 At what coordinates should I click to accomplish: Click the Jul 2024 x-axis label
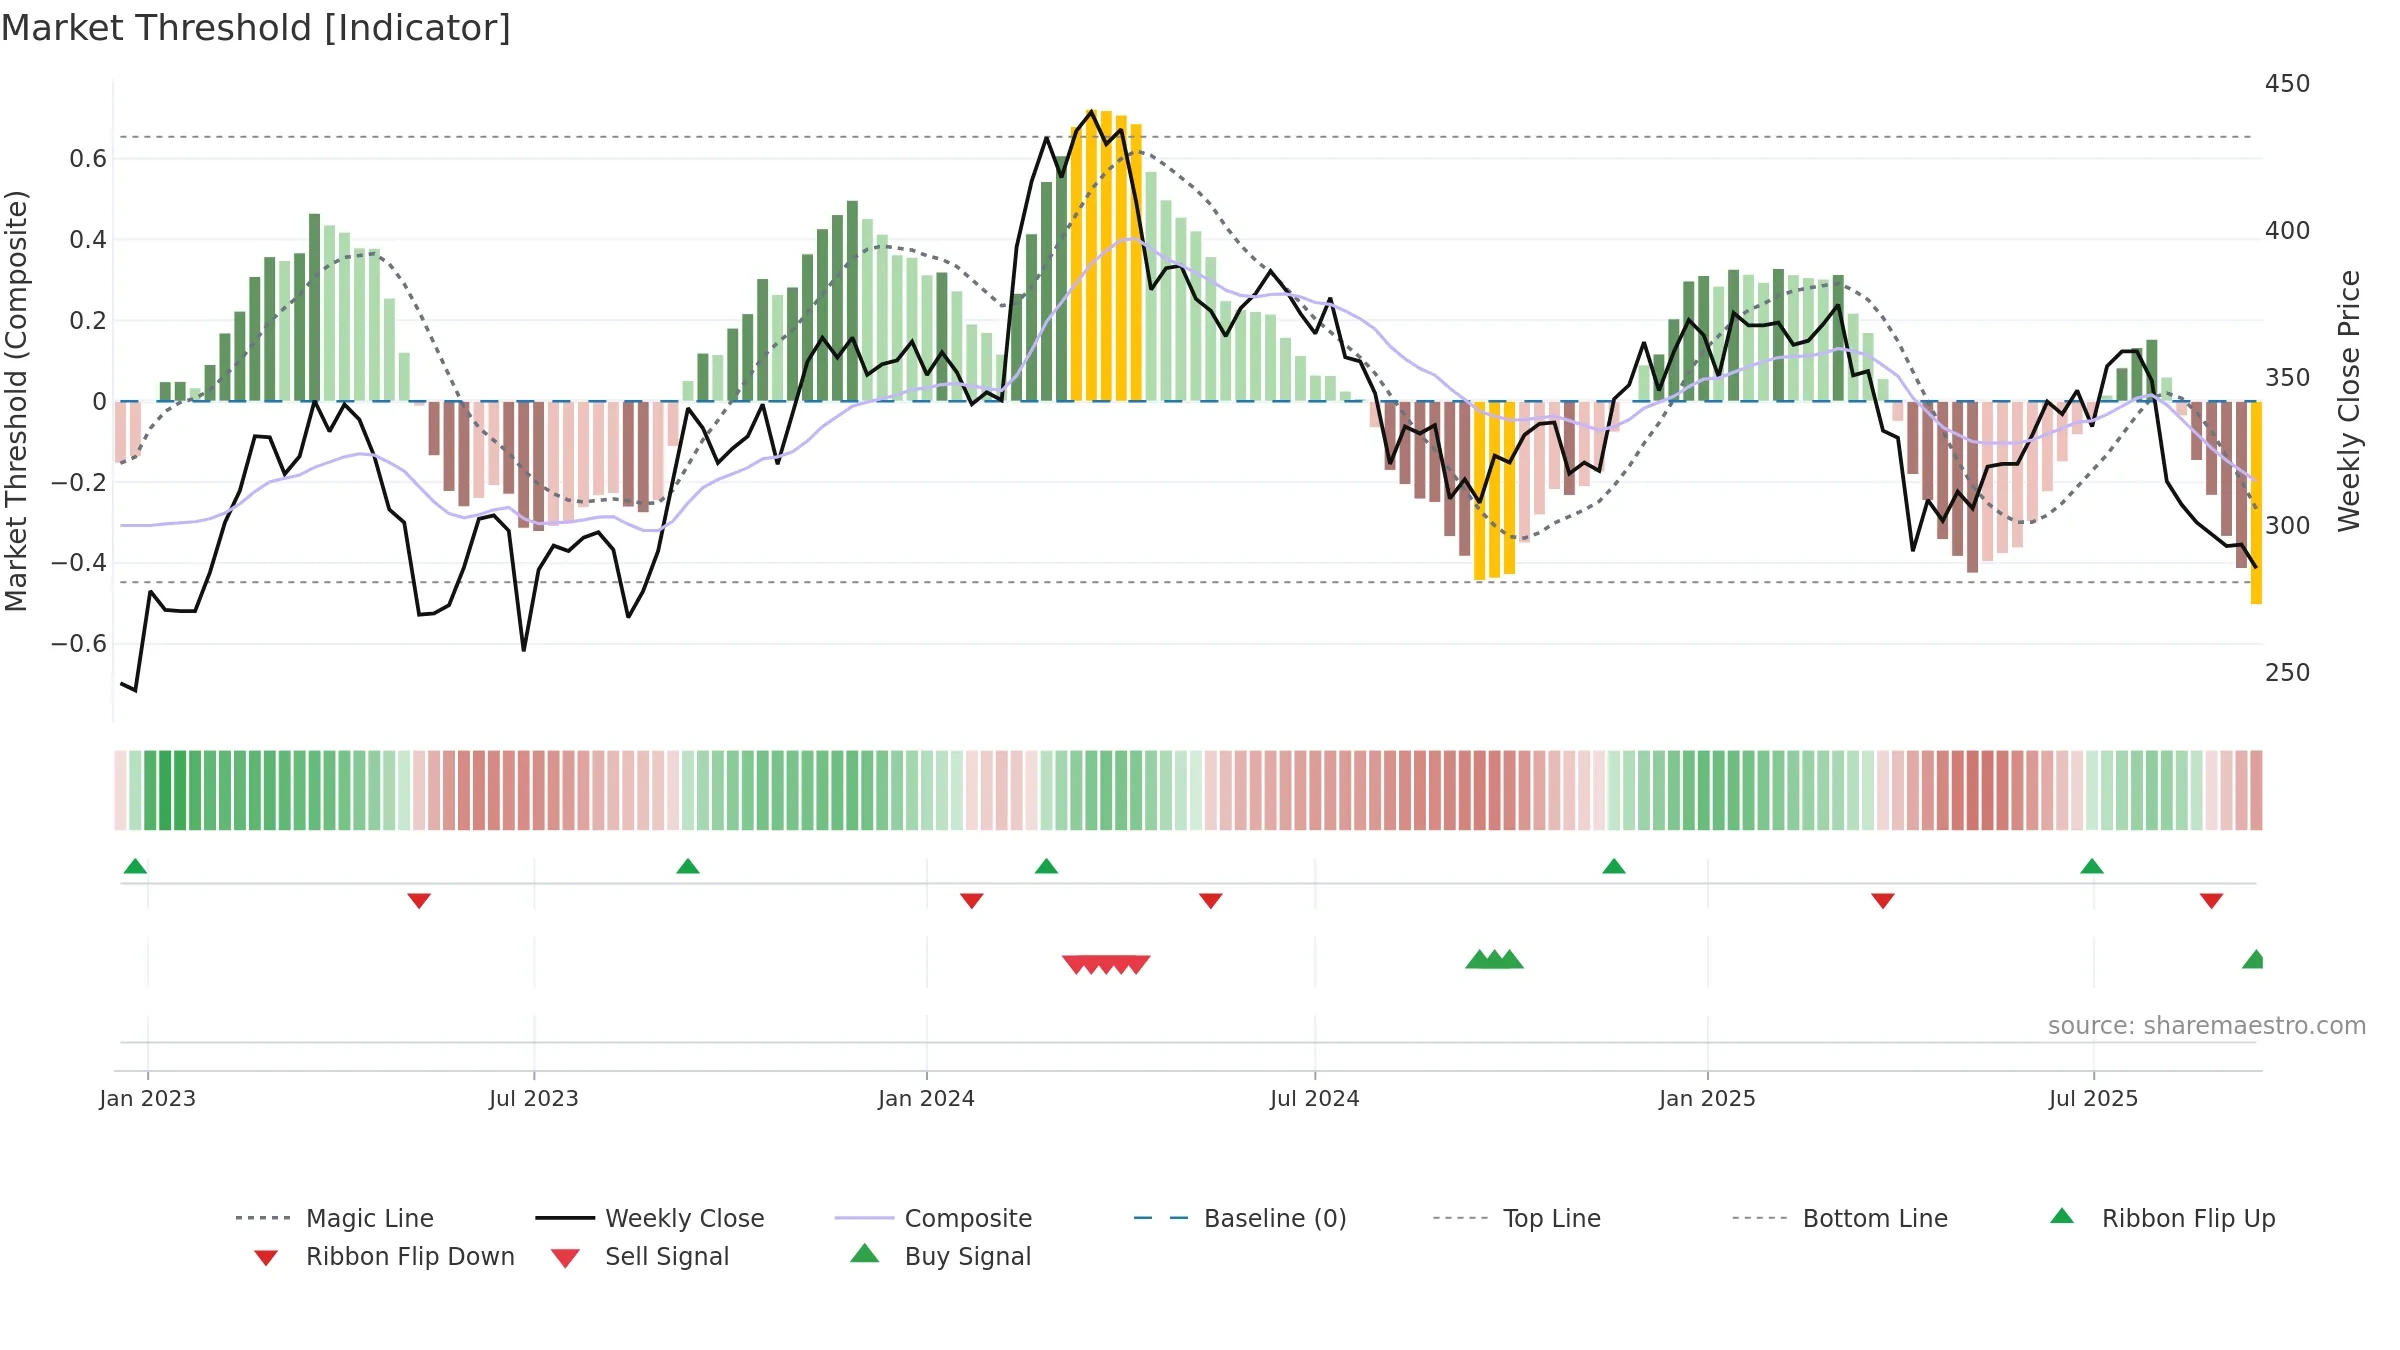pyautogui.click(x=1315, y=1098)
